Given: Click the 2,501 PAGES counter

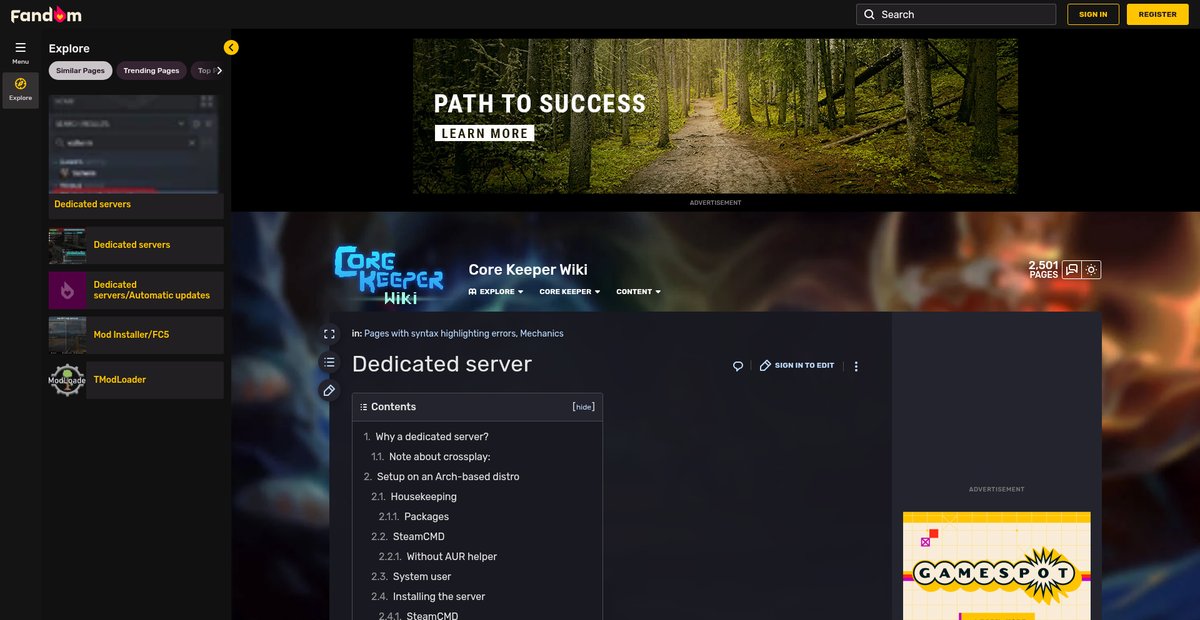Looking at the screenshot, I should (1043, 269).
